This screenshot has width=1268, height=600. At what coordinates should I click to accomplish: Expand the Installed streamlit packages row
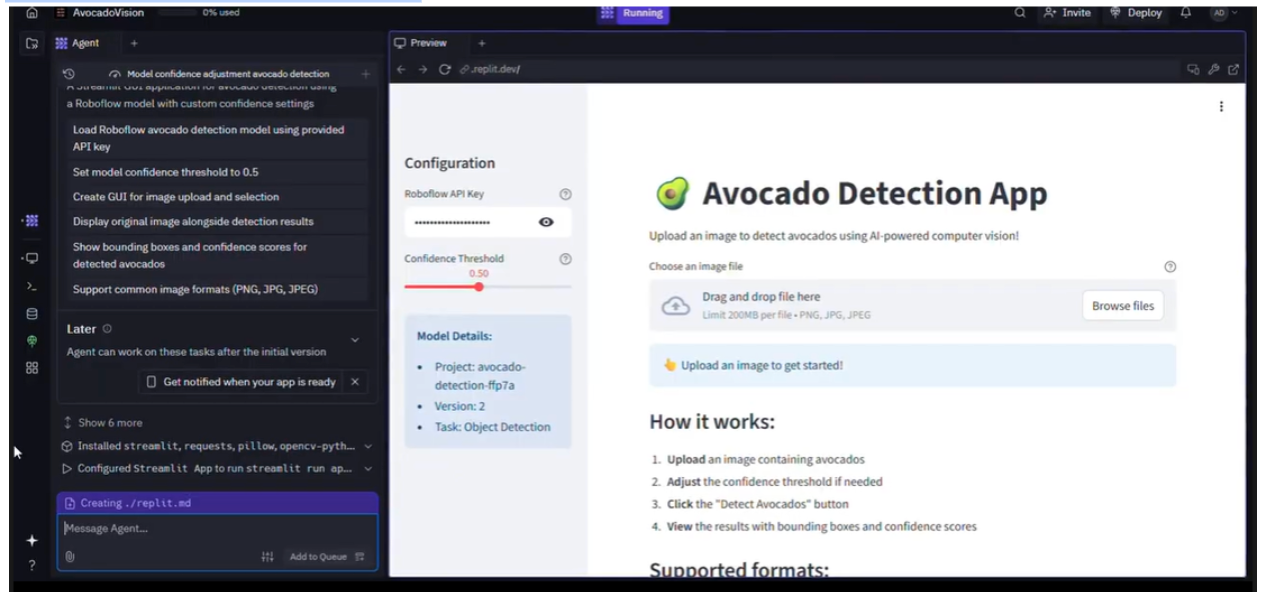point(215,446)
